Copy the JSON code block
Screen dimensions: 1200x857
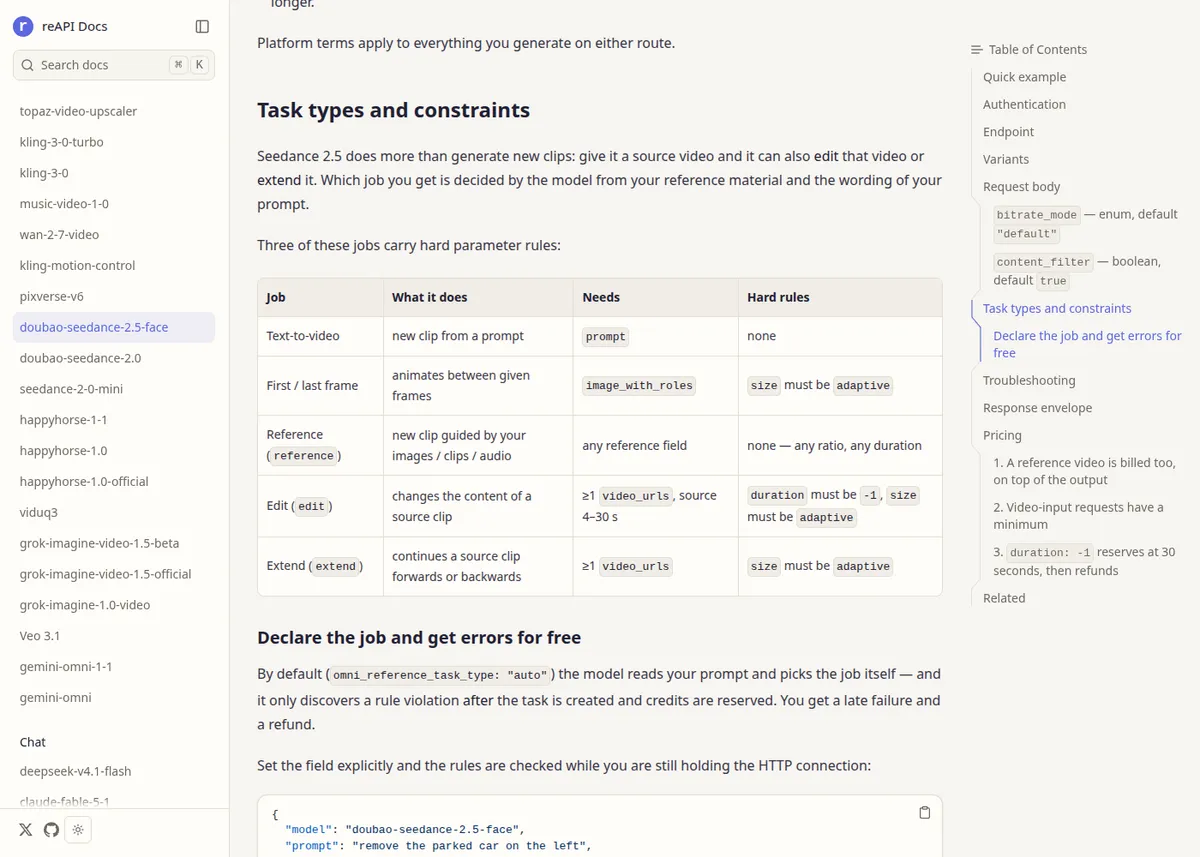point(924,812)
